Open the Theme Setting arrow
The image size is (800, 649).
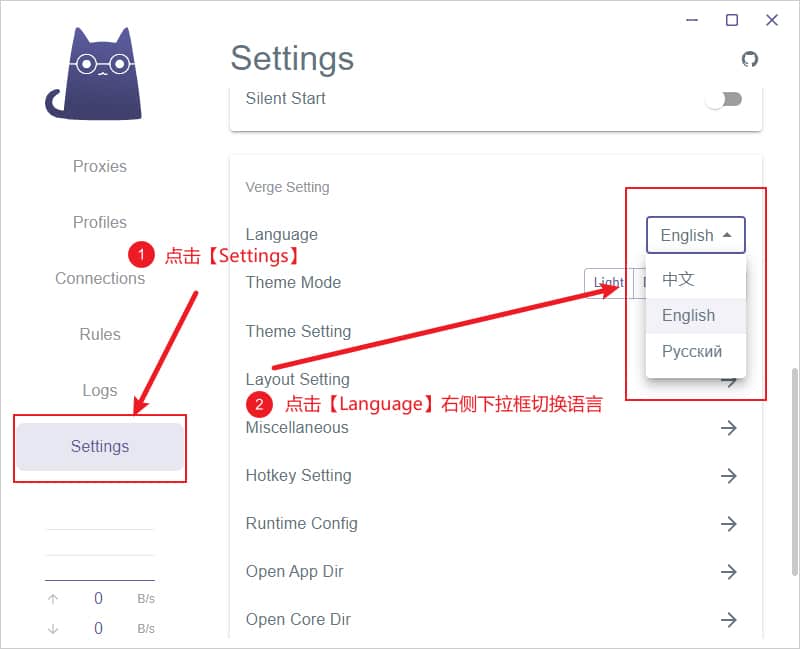pyautogui.click(x=729, y=331)
